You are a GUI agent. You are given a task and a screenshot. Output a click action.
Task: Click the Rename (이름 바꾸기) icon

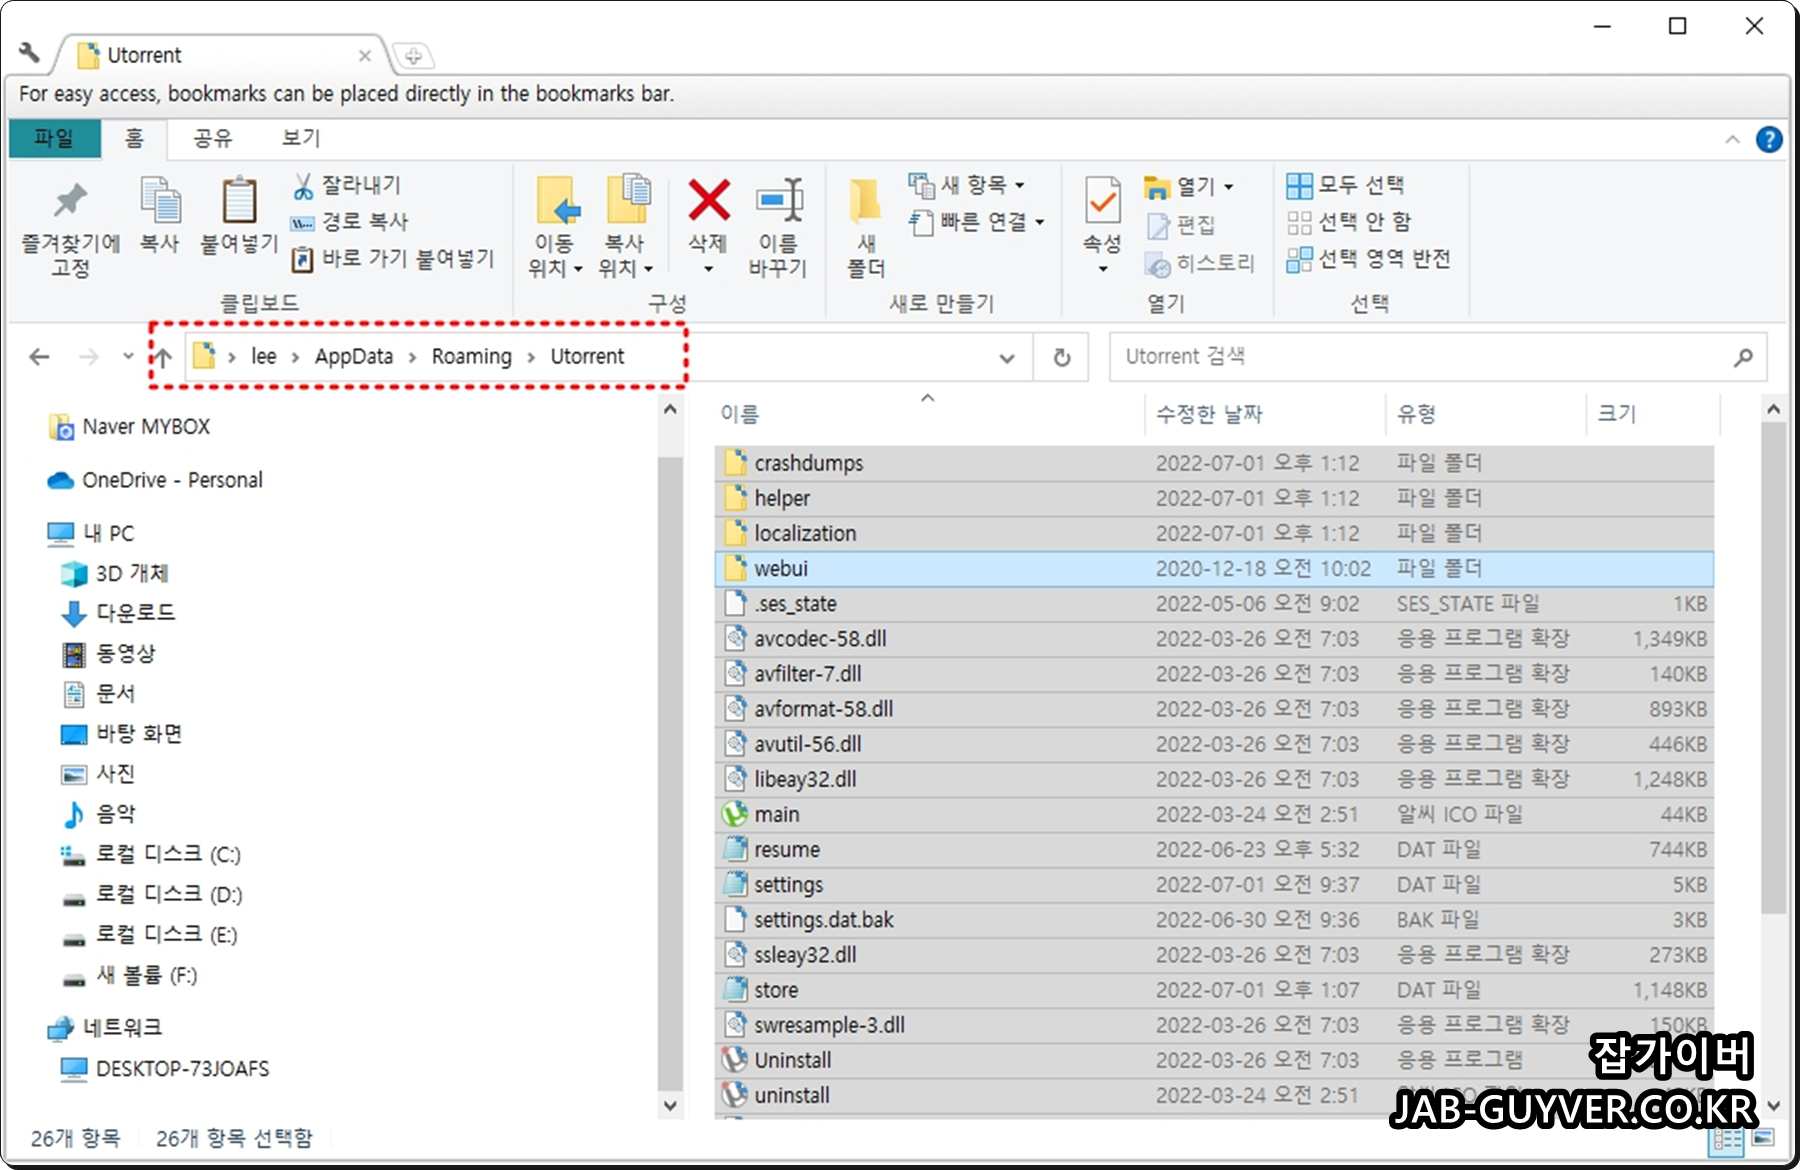click(x=779, y=199)
